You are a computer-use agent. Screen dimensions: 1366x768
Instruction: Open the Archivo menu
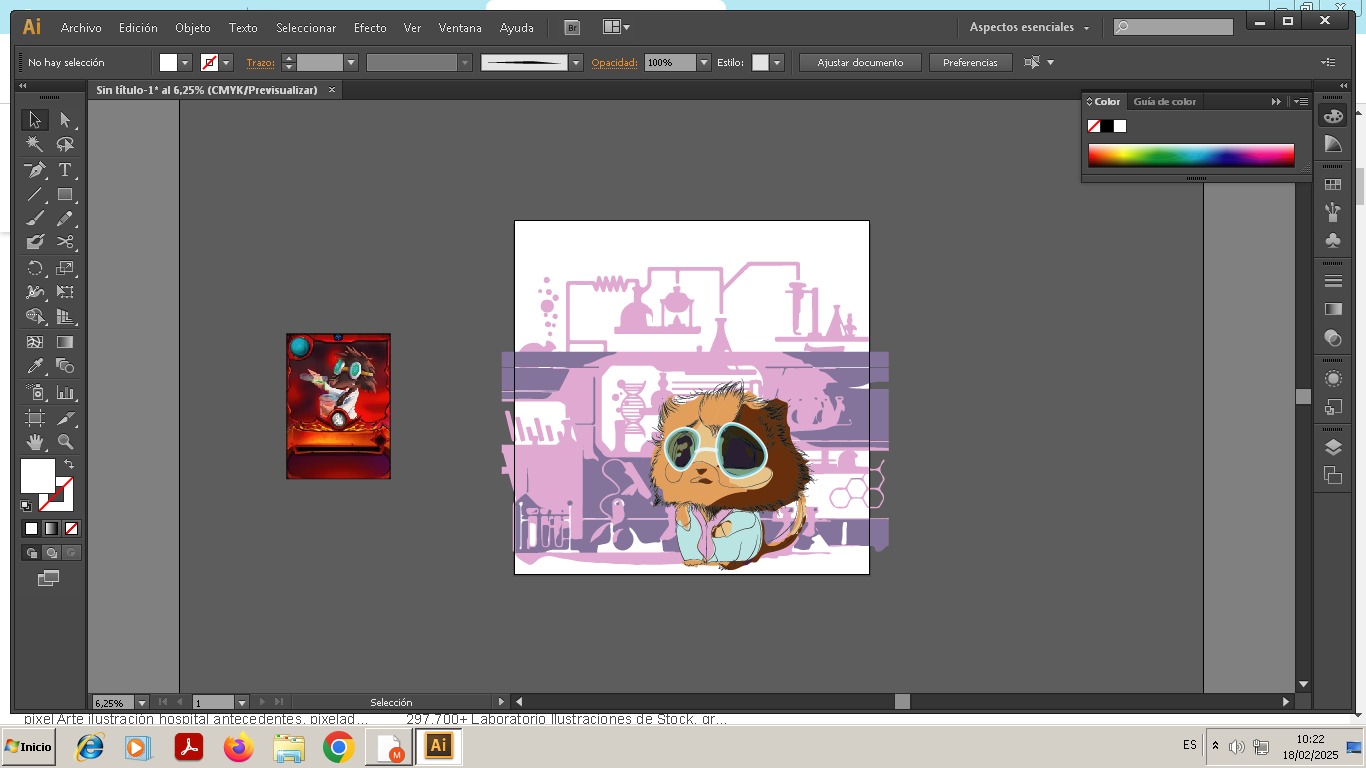81,28
